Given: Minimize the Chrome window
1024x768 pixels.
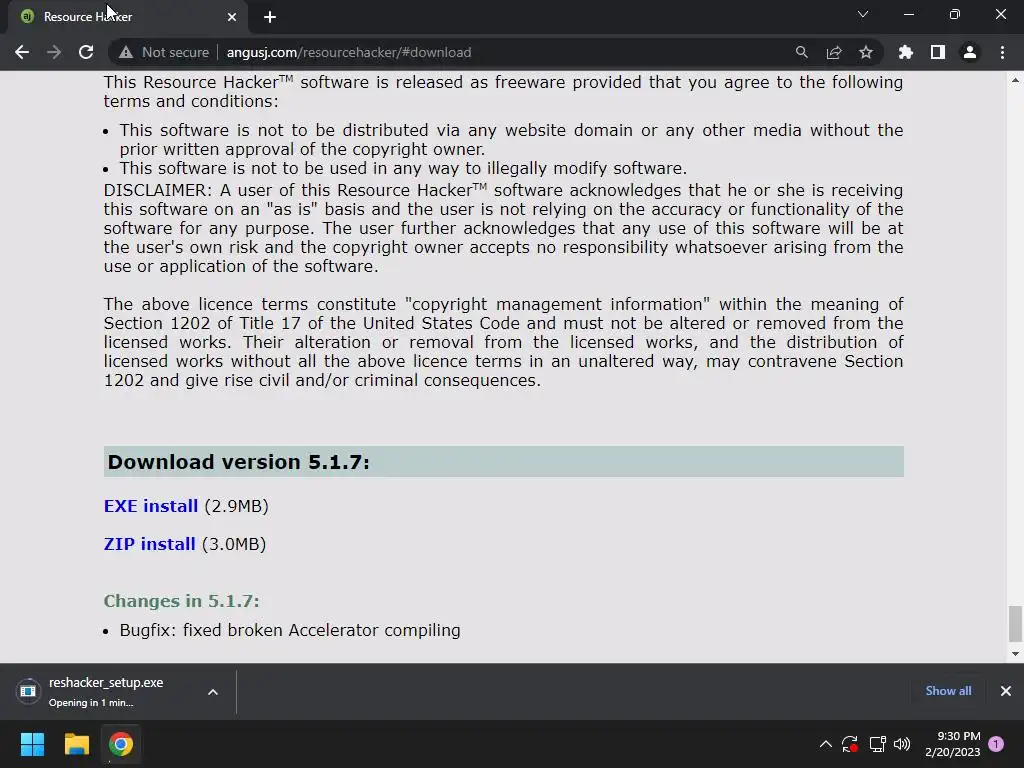Looking at the screenshot, I should tap(908, 14).
